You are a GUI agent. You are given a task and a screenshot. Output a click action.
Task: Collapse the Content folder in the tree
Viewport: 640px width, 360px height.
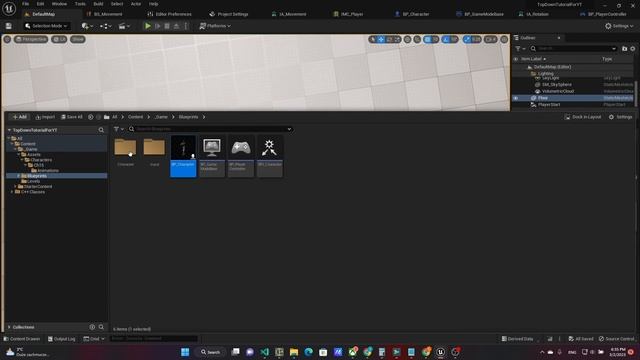[12, 144]
